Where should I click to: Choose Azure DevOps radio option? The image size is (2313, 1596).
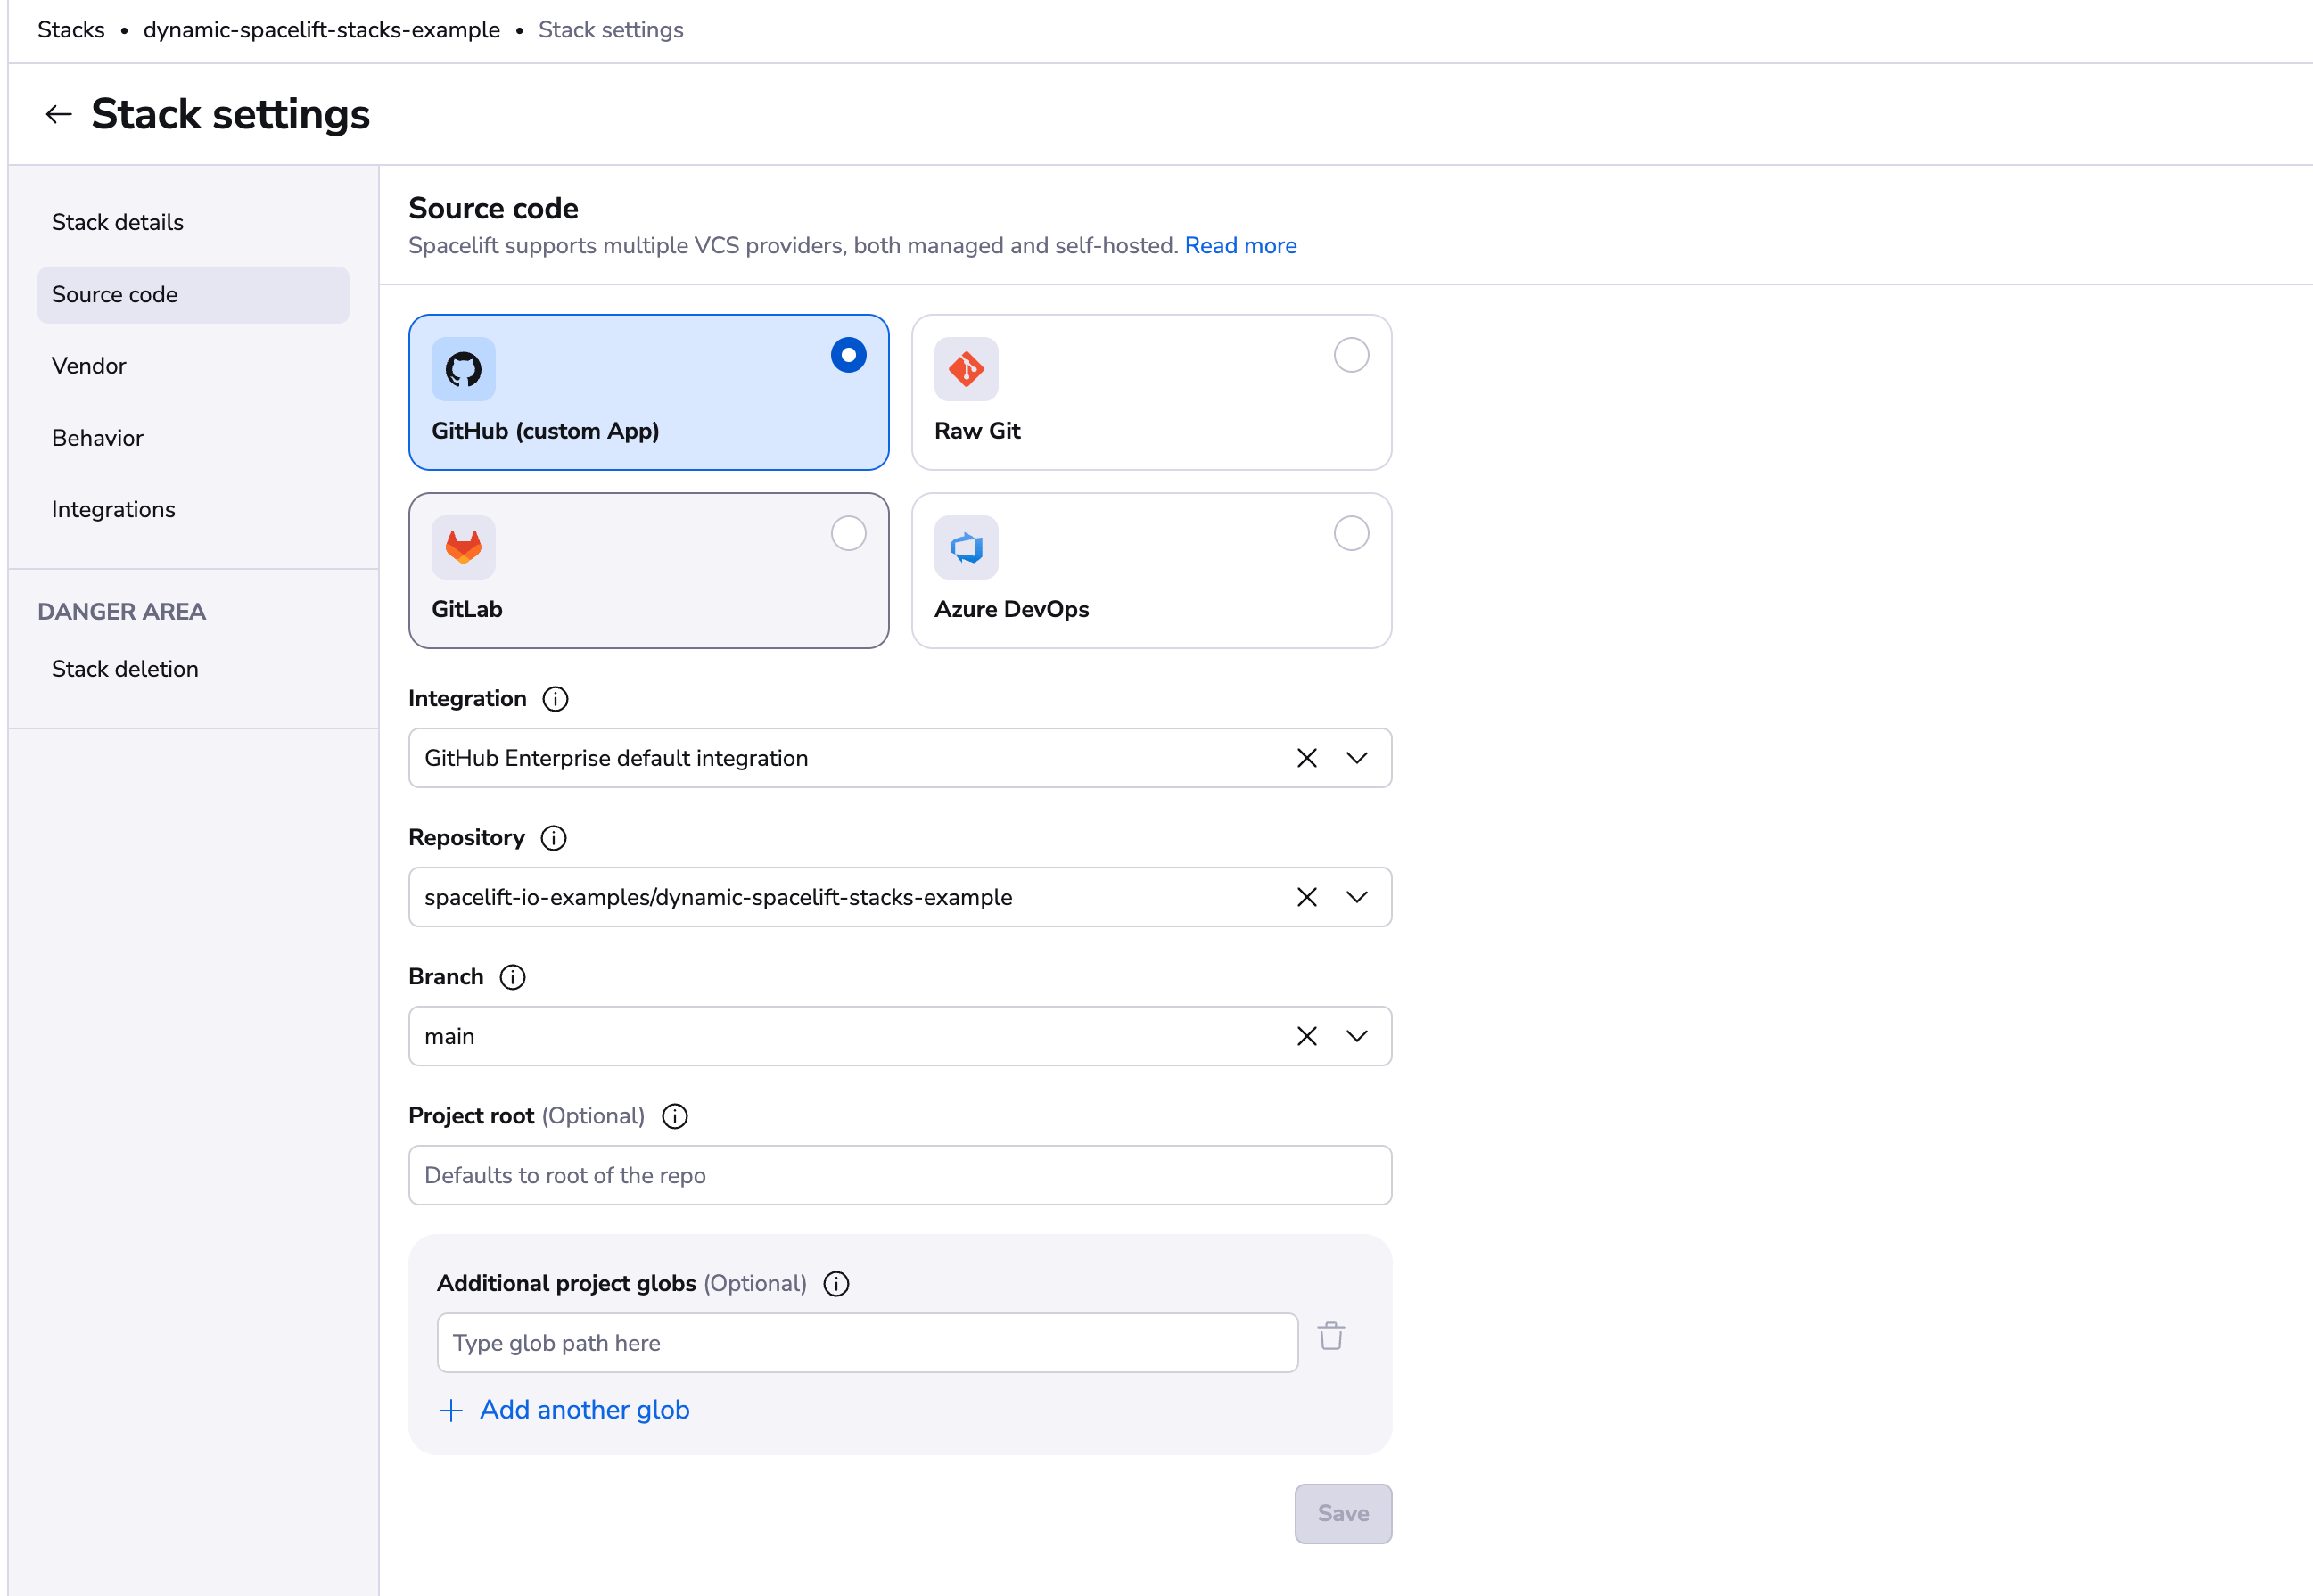point(1351,534)
